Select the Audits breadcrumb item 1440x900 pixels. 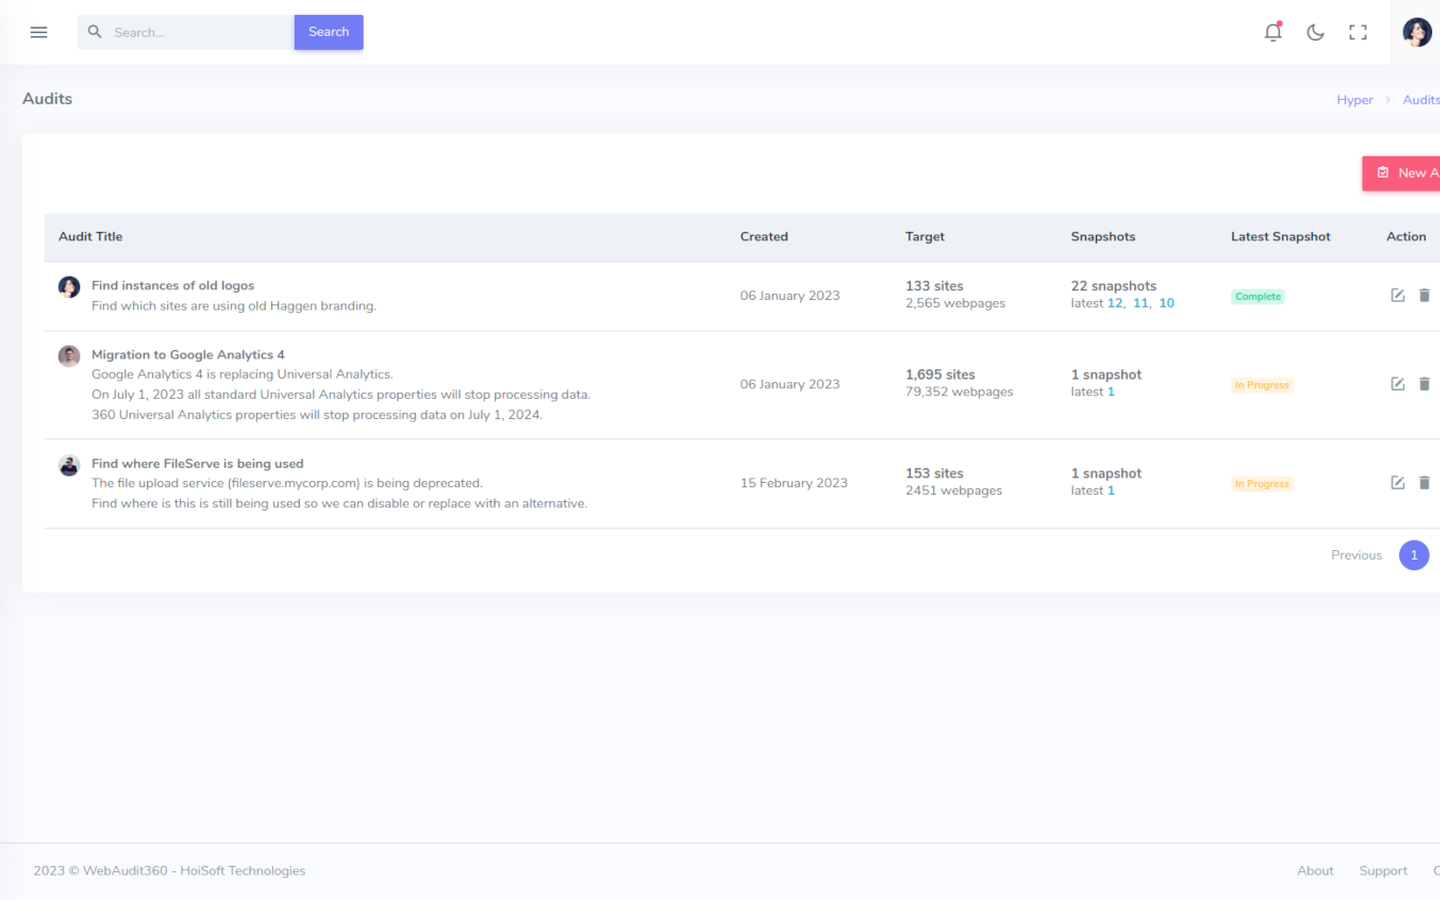(1421, 99)
